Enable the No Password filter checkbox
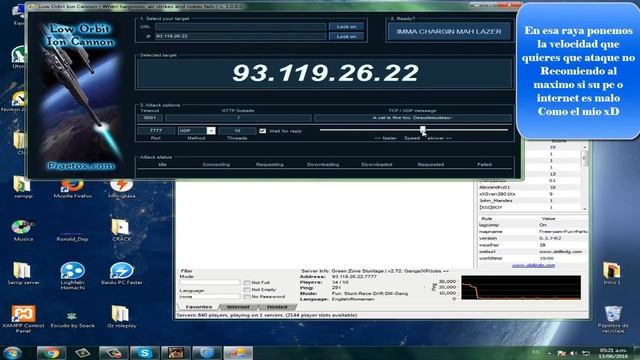Viewport: 640px width, 360px height. pyautogui.click(x=247, y=297)
